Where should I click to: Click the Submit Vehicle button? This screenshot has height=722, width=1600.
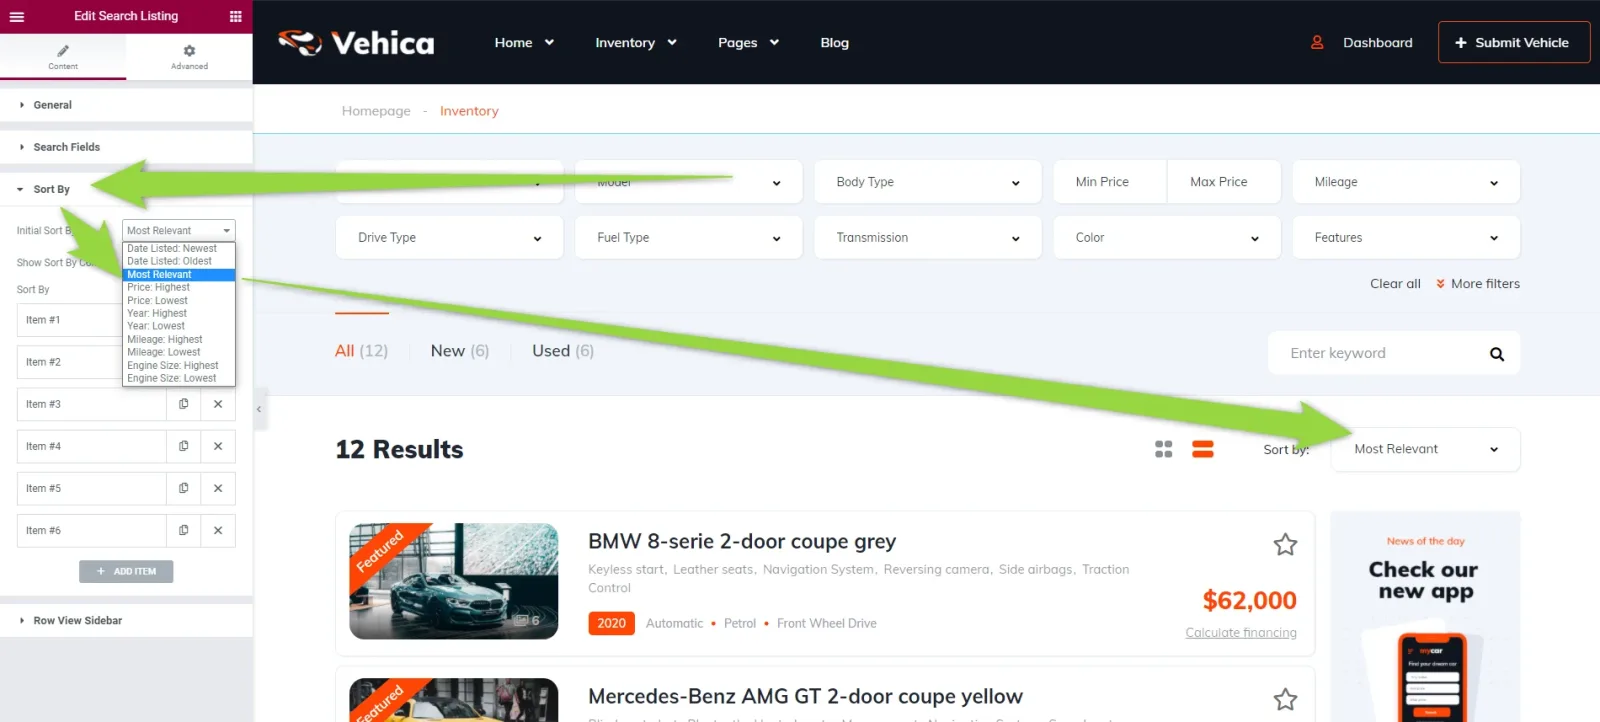1514,42
